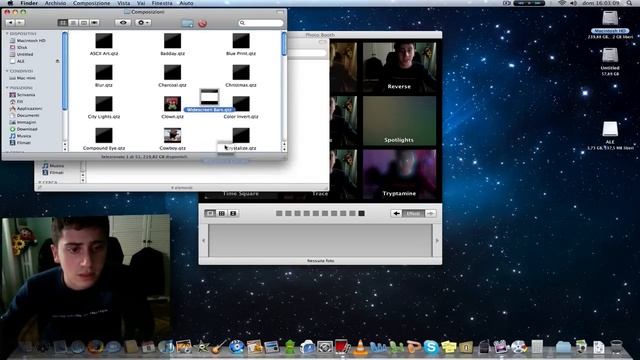Open VLC cone icon in the Dock
Viewport: 640px width, 360px height.
pos(360,347)
